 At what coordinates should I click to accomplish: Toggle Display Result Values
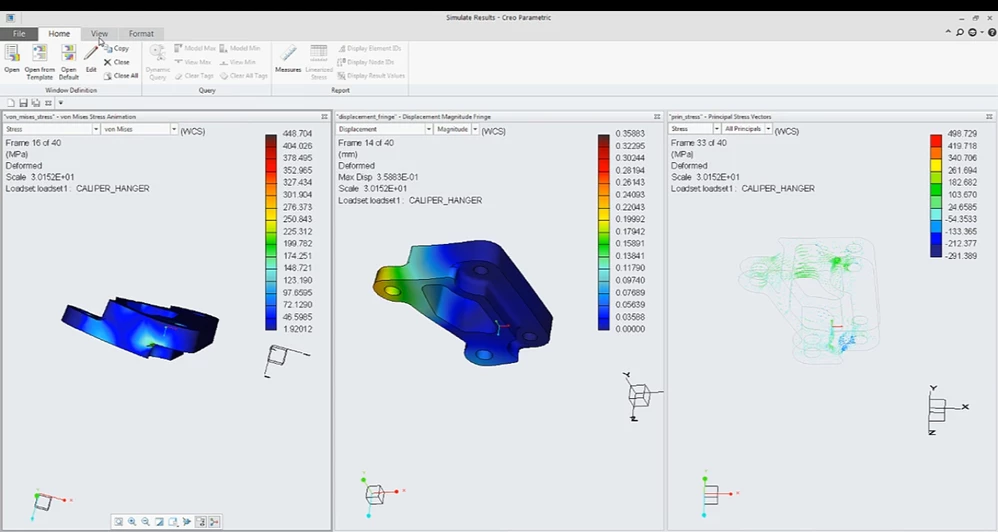pos(371,76)
